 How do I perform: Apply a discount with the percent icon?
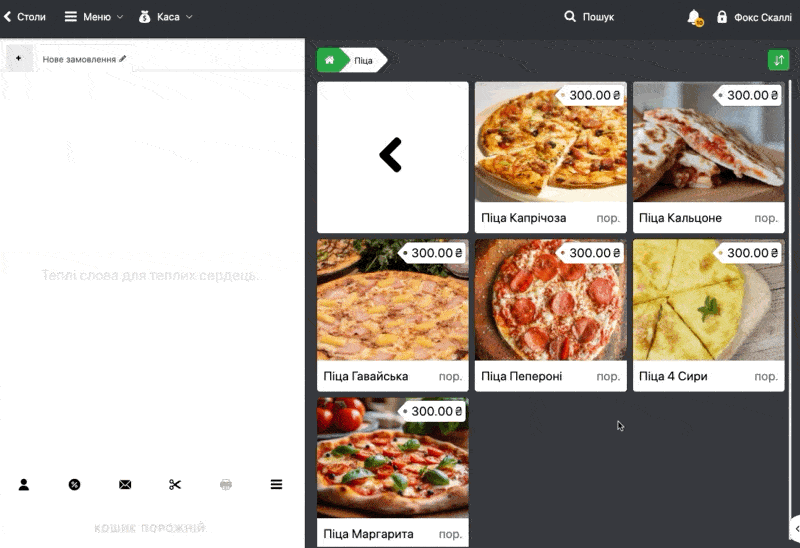(74, 485)
